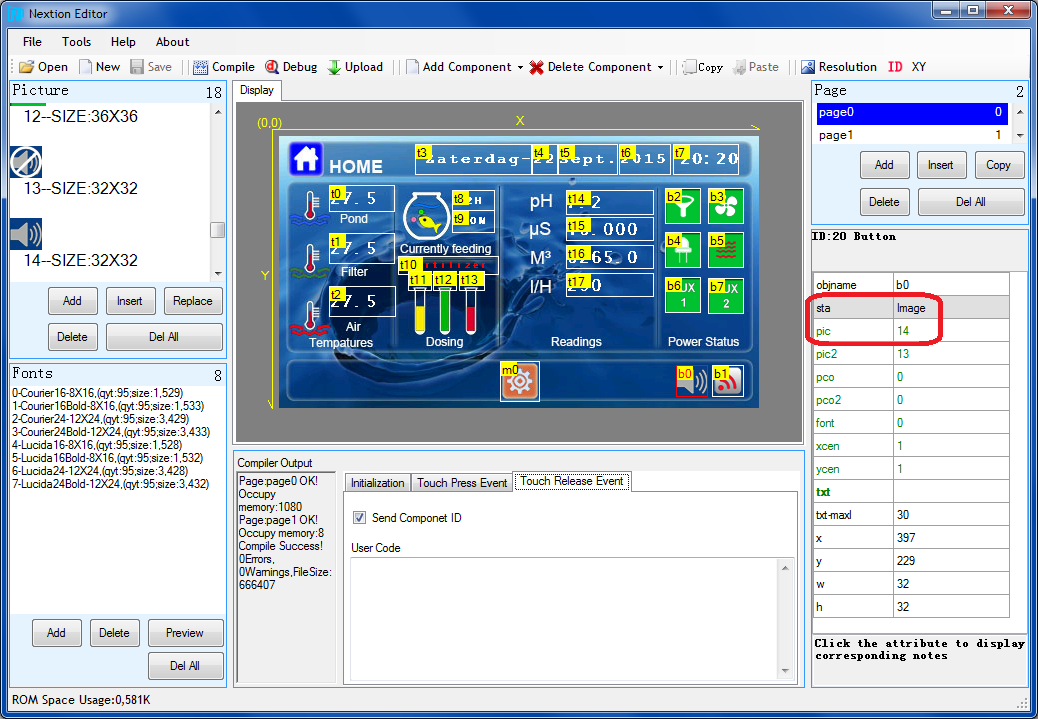Switch to Touch Press Event tab
The width and height of the screenshot is (1038, 719).
(x=462, y=483)
